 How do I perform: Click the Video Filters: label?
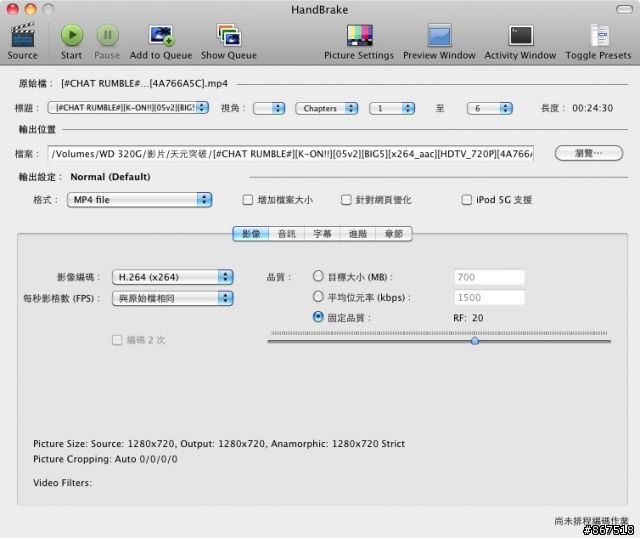click(62, 483)
